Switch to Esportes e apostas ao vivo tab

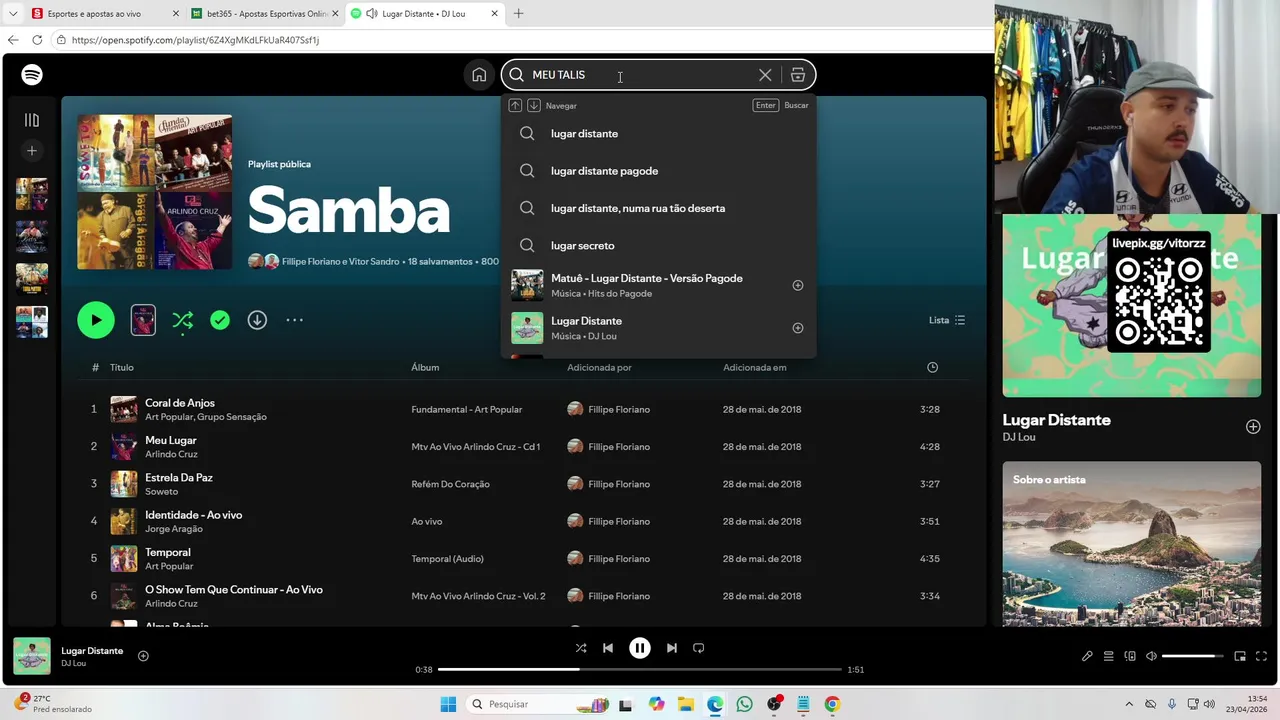tap(105, 14)
